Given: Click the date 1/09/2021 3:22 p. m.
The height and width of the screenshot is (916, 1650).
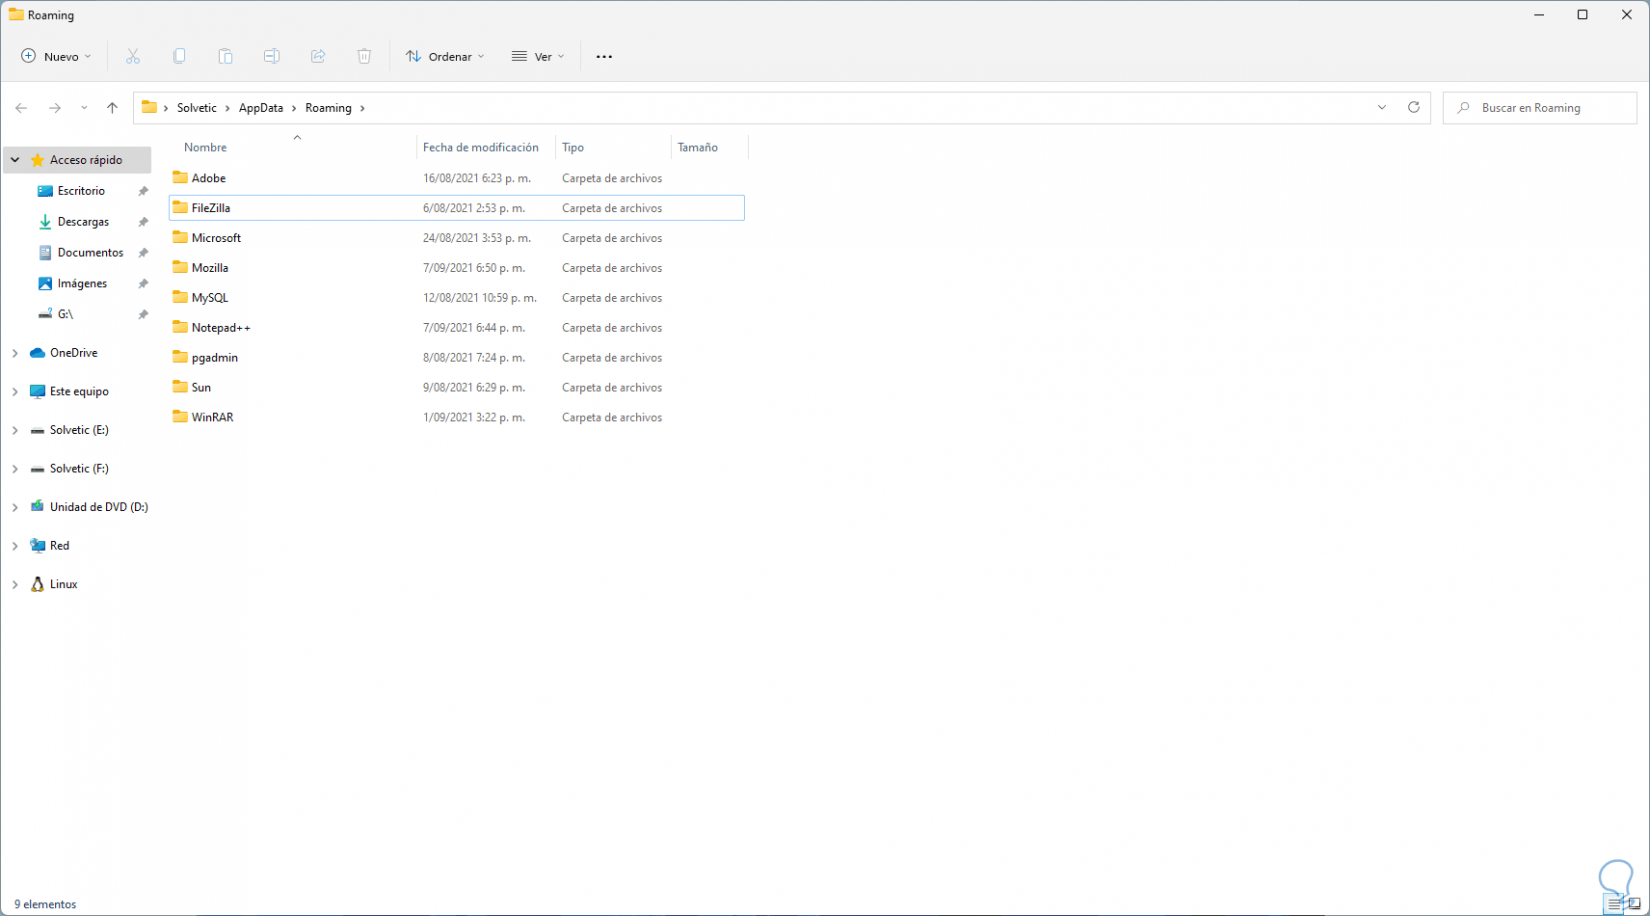Looking at the screenshot, I should click(x=474, y=417).
